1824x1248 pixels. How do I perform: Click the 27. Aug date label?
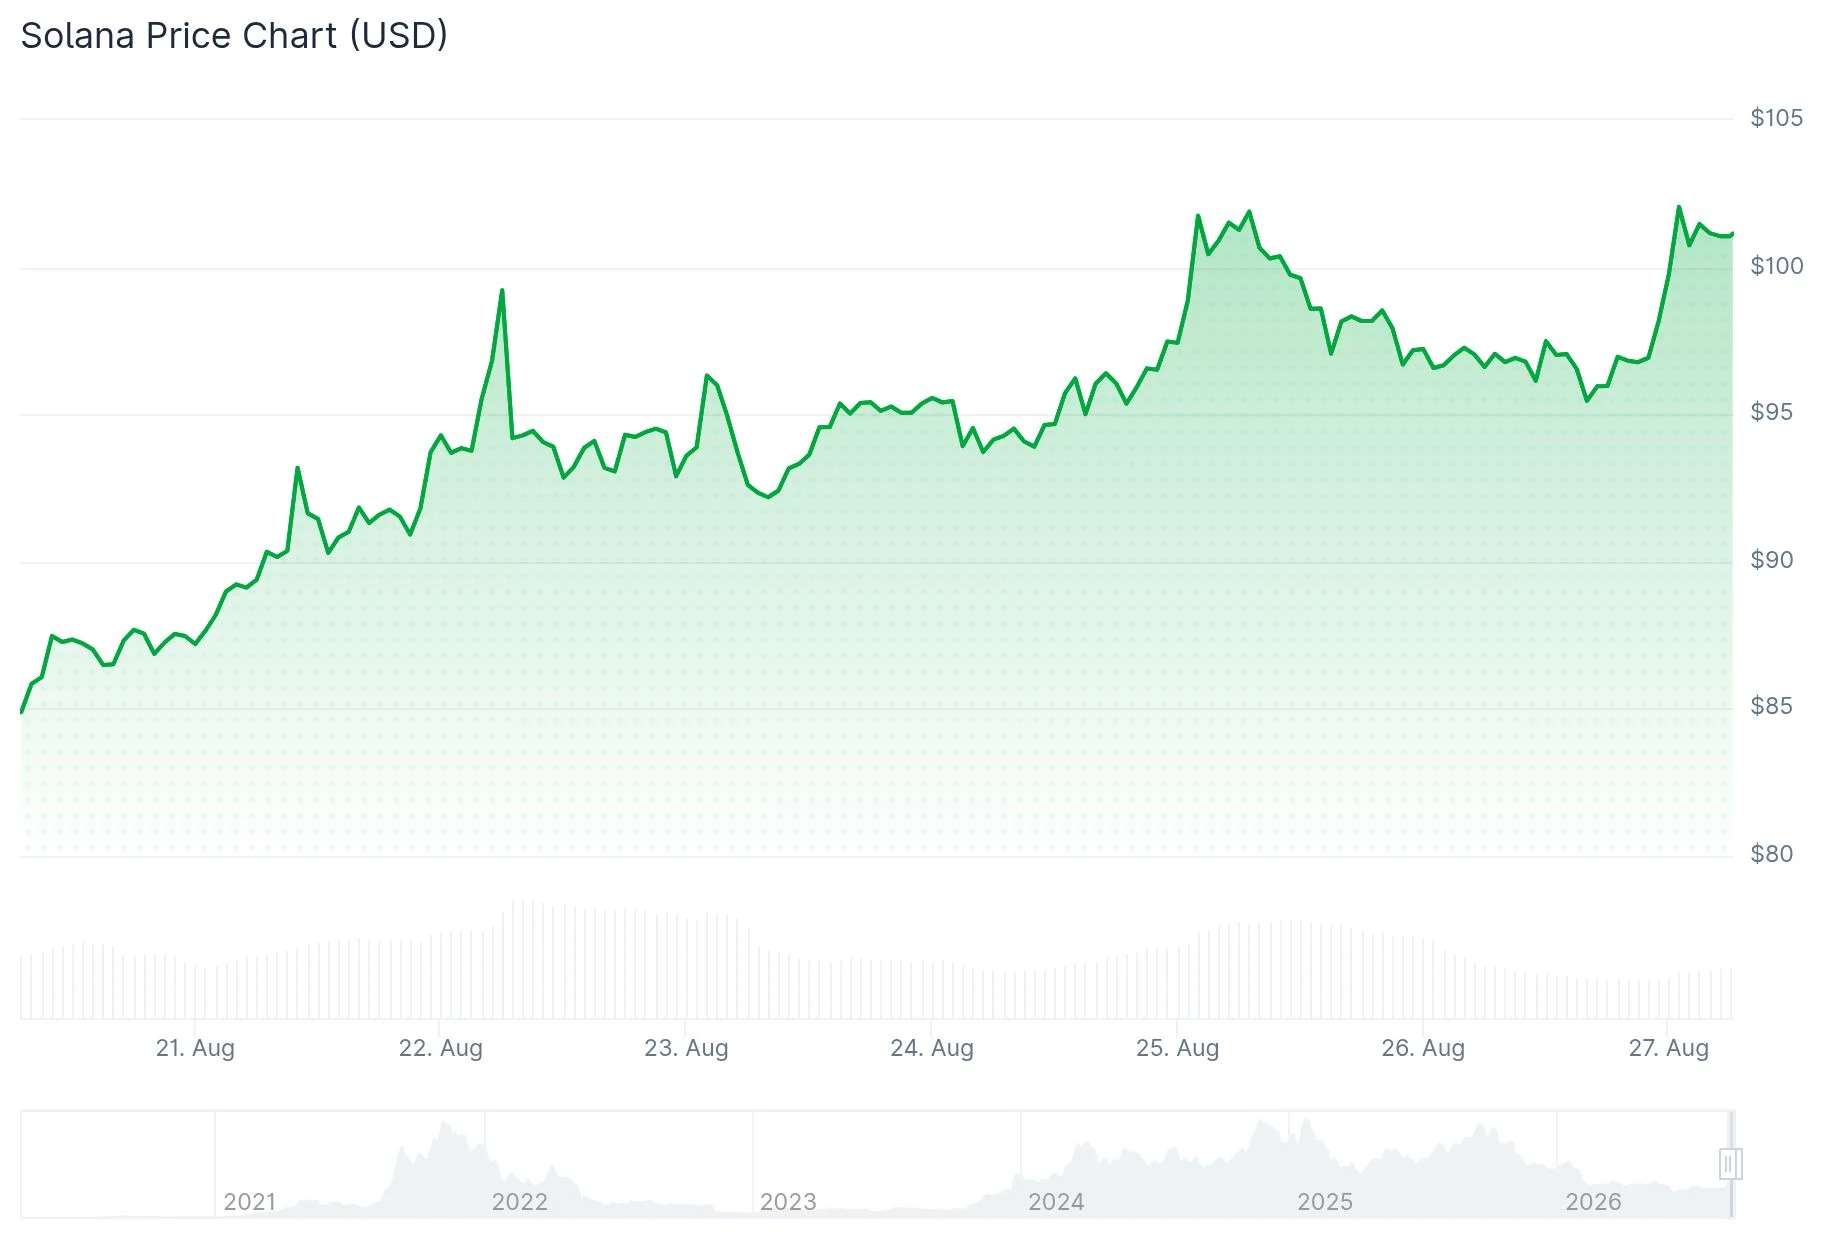(1669, 1048)
